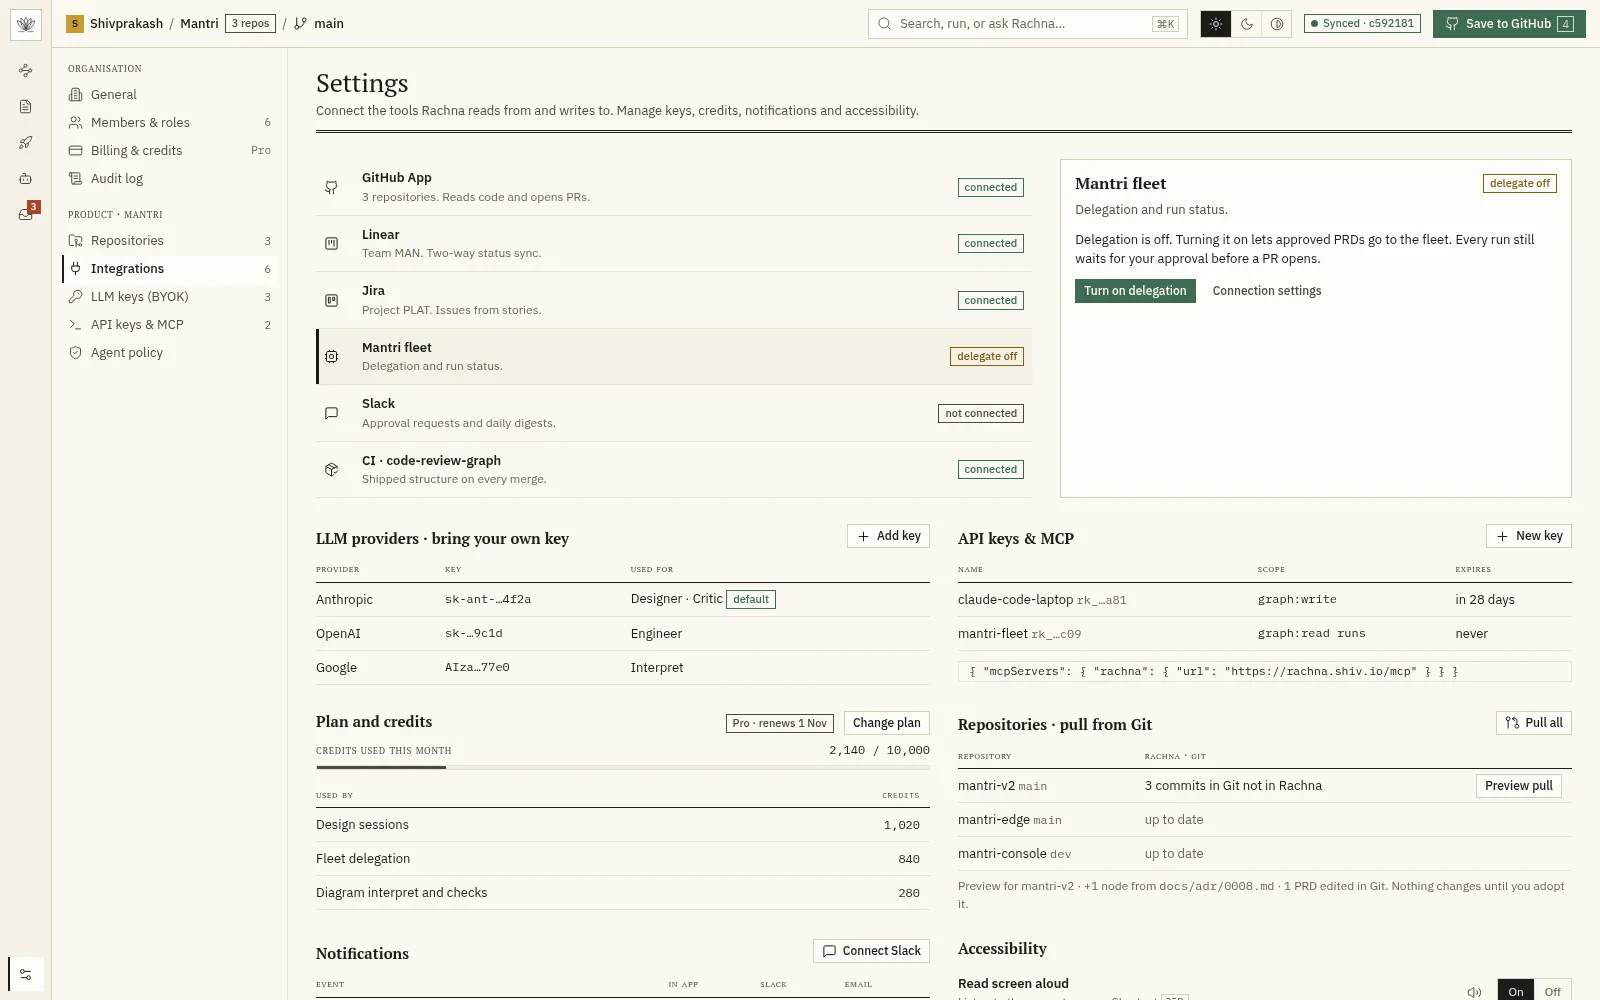Turn Read screen aloud On

coord(1516,991)
